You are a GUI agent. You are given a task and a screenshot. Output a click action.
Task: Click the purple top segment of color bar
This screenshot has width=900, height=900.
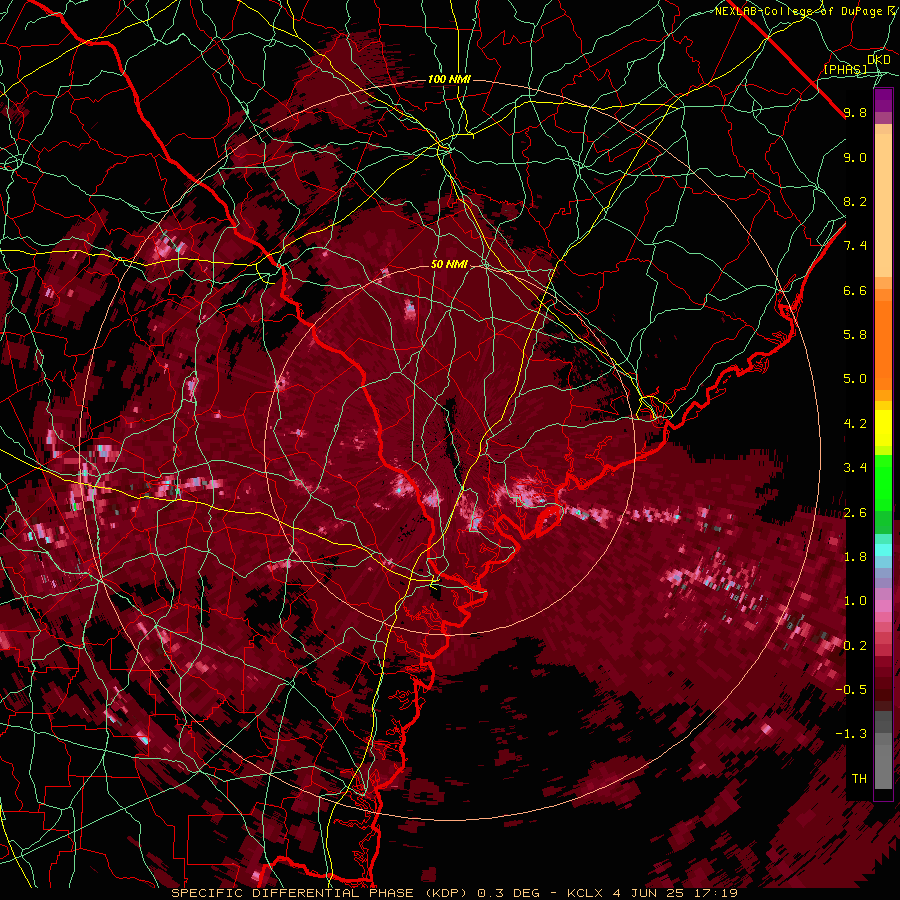[x=883, y=101]
